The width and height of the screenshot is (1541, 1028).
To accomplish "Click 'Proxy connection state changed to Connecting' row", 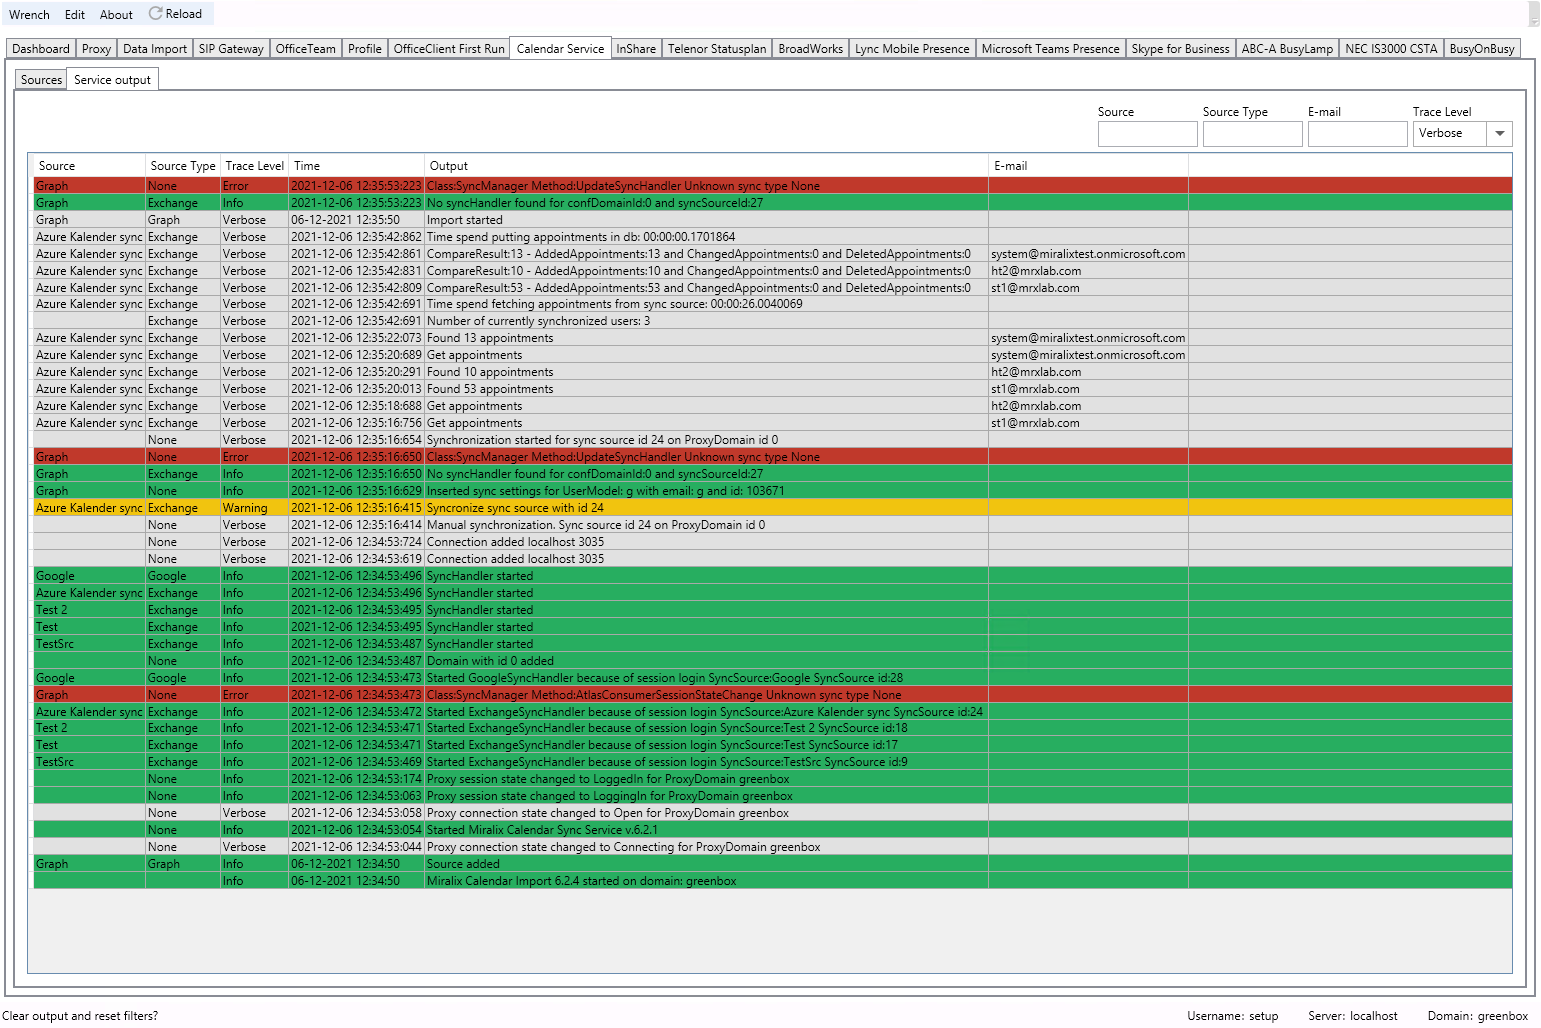I will [x=772, y=847].
